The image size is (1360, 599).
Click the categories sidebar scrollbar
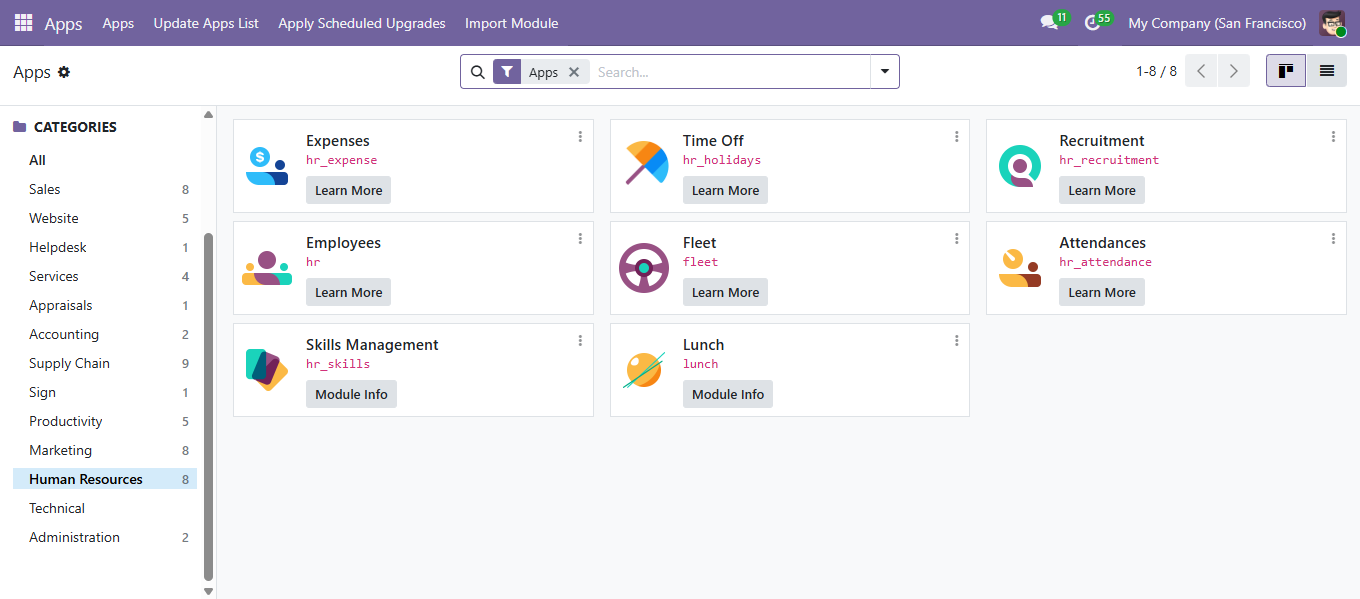(208, 400)
